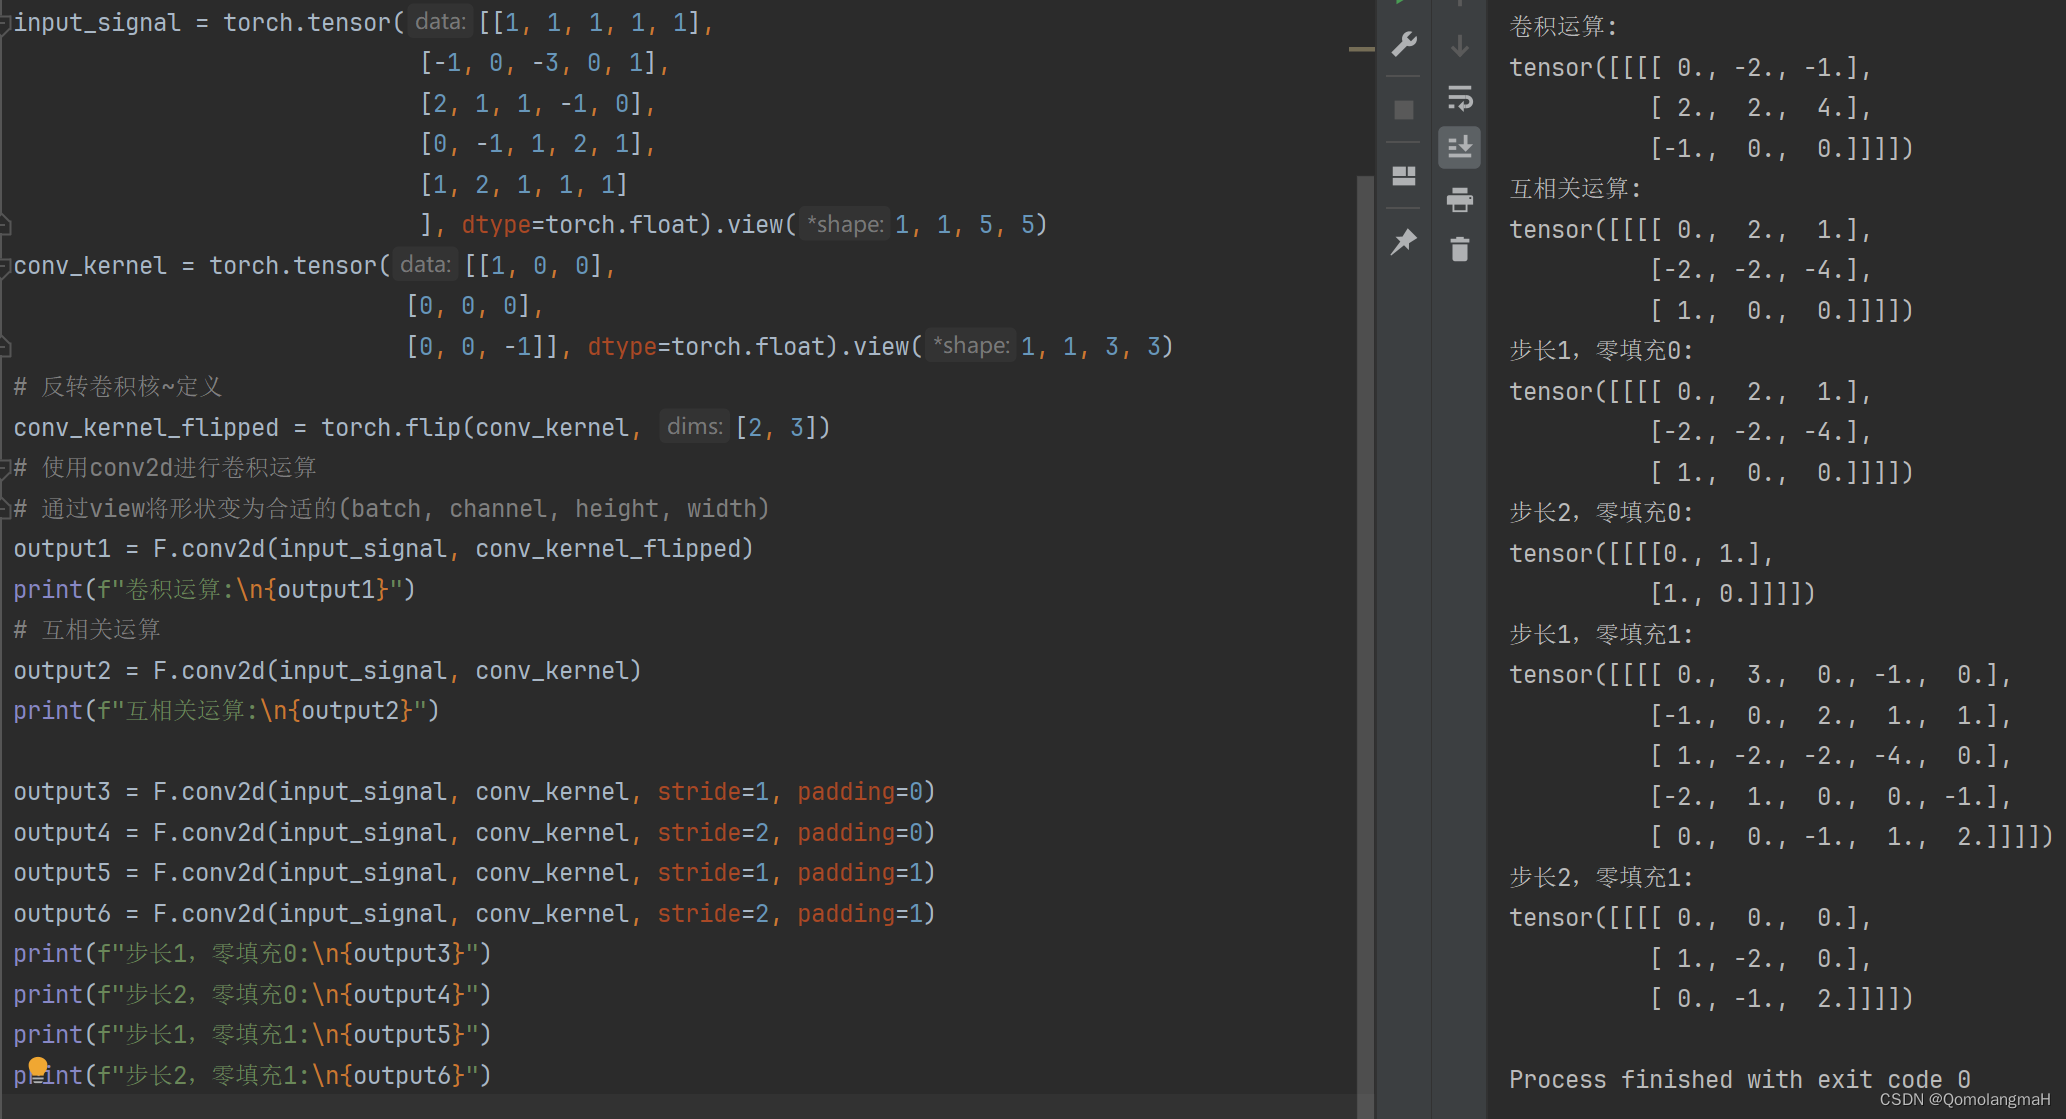
Task: Click the restore layout icon
Action: [x=1404, y=176]
